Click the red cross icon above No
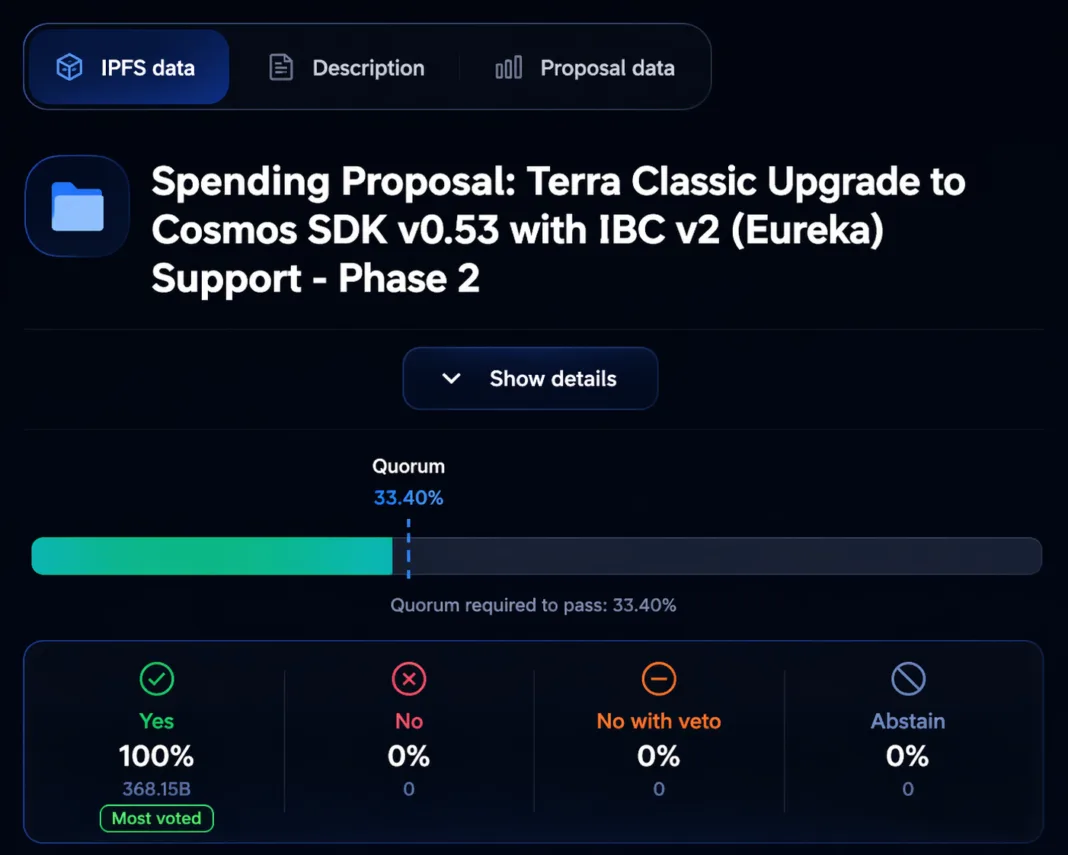1068x855 pixels. 409,680
